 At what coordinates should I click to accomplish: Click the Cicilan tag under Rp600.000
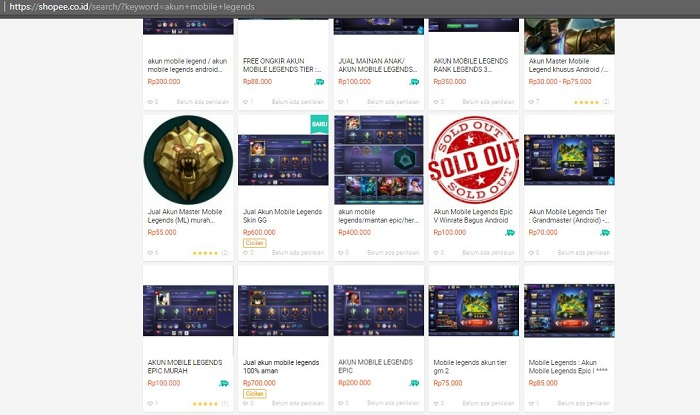(x=254, y=243)
